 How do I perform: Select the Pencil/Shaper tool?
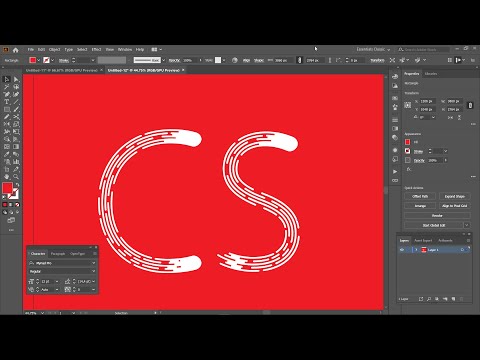[7, 117]
